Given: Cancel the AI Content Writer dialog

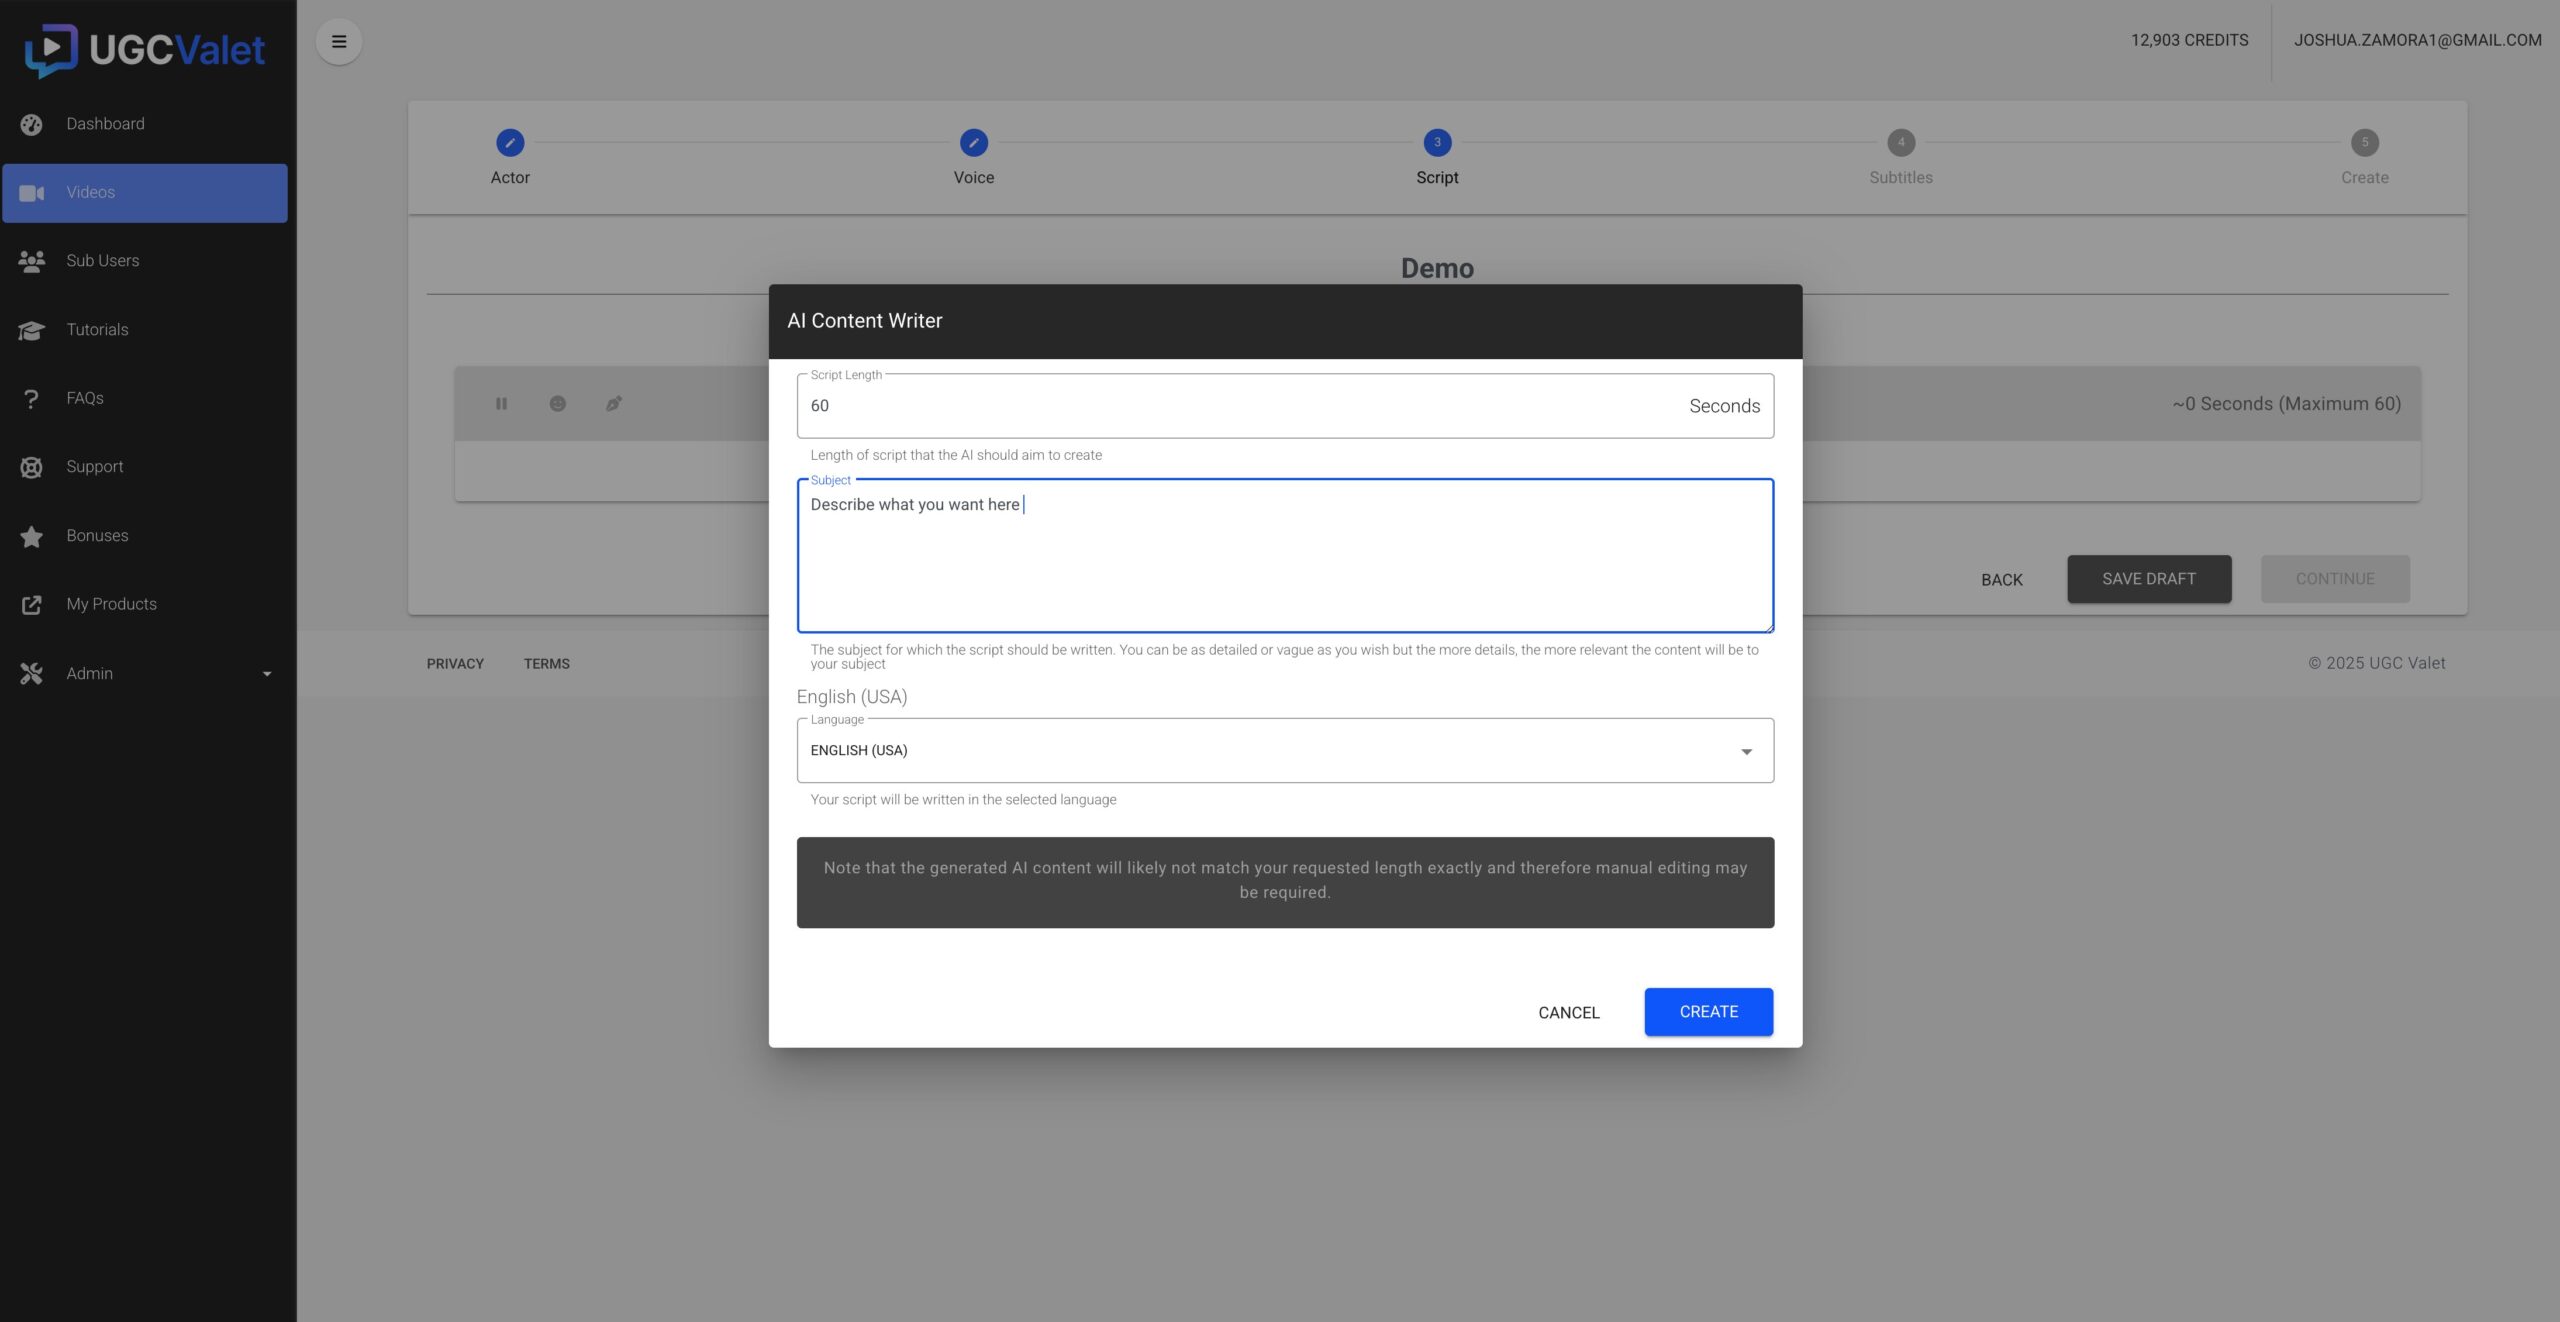Looking at the screenshot, I should pyautogui.click(x=1568, y=1012).
